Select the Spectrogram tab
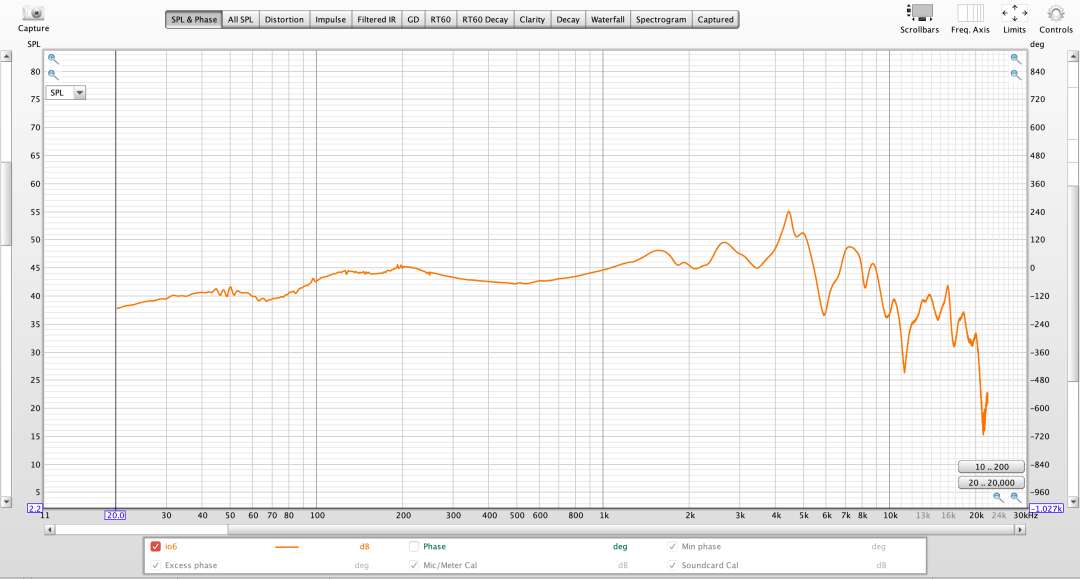 [661, 19]
